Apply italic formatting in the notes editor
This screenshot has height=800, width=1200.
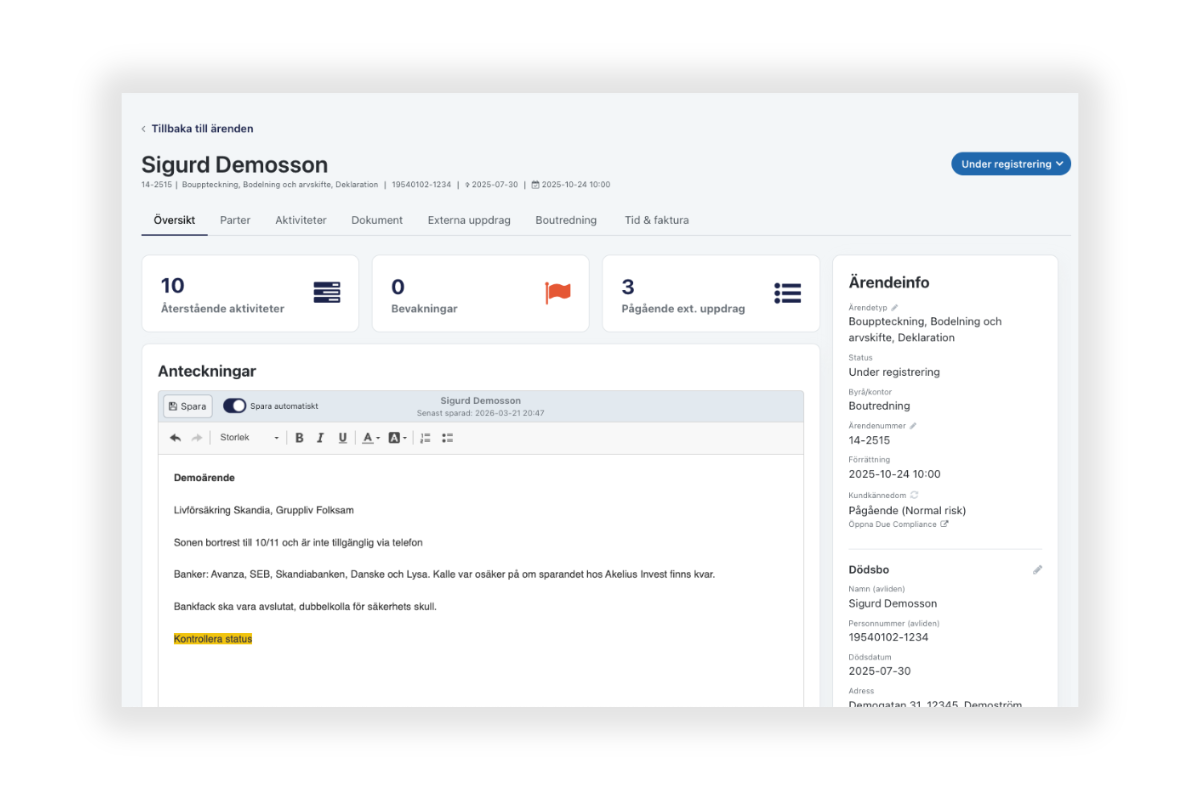tap(320, 438)
